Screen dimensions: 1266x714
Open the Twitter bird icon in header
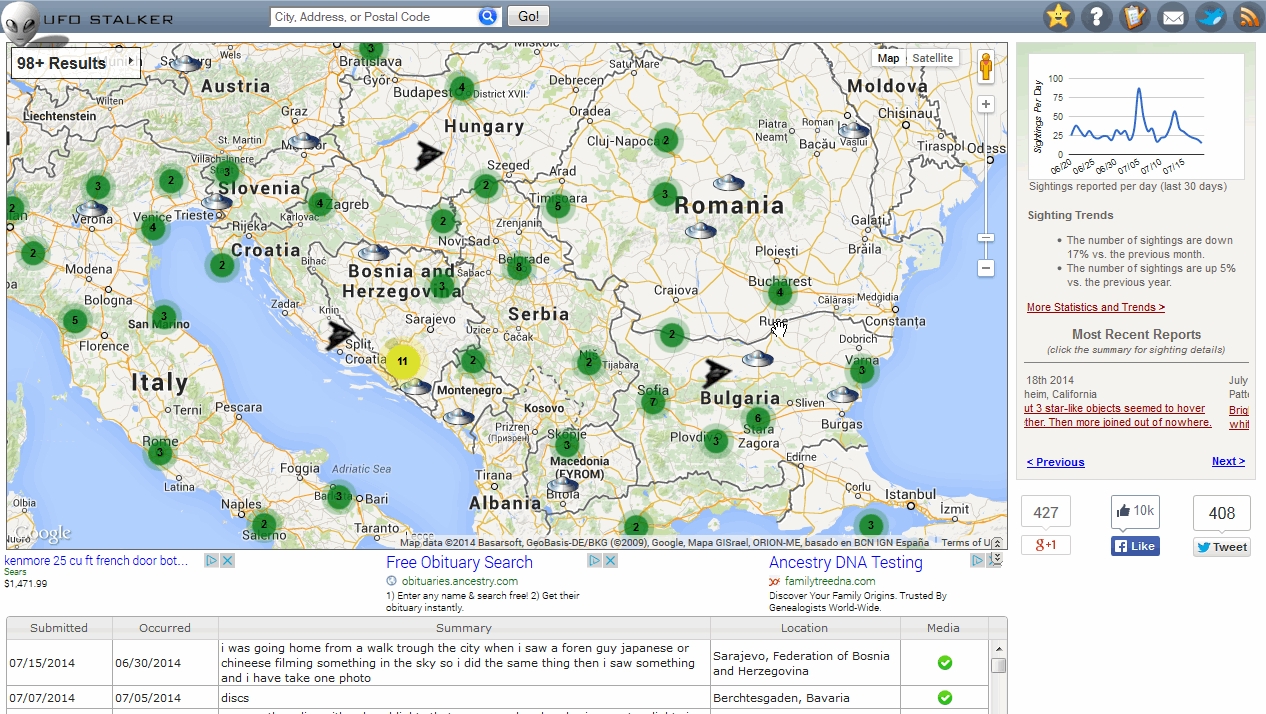(1211, 17)
